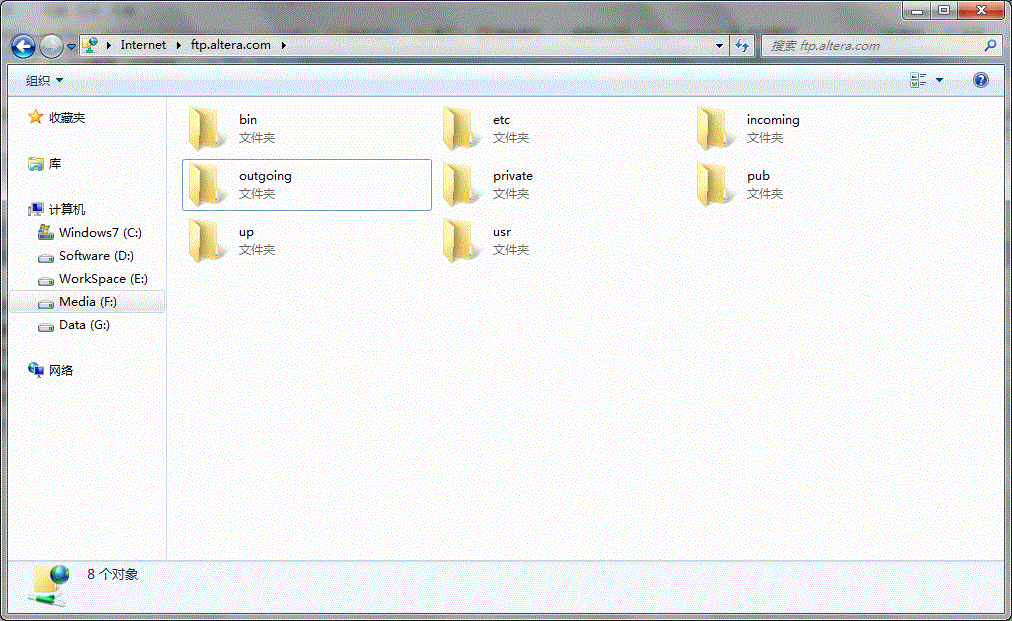Click the outgoing folder name
The height and width of the screenshot is (621, 1012).
point(265,176)
